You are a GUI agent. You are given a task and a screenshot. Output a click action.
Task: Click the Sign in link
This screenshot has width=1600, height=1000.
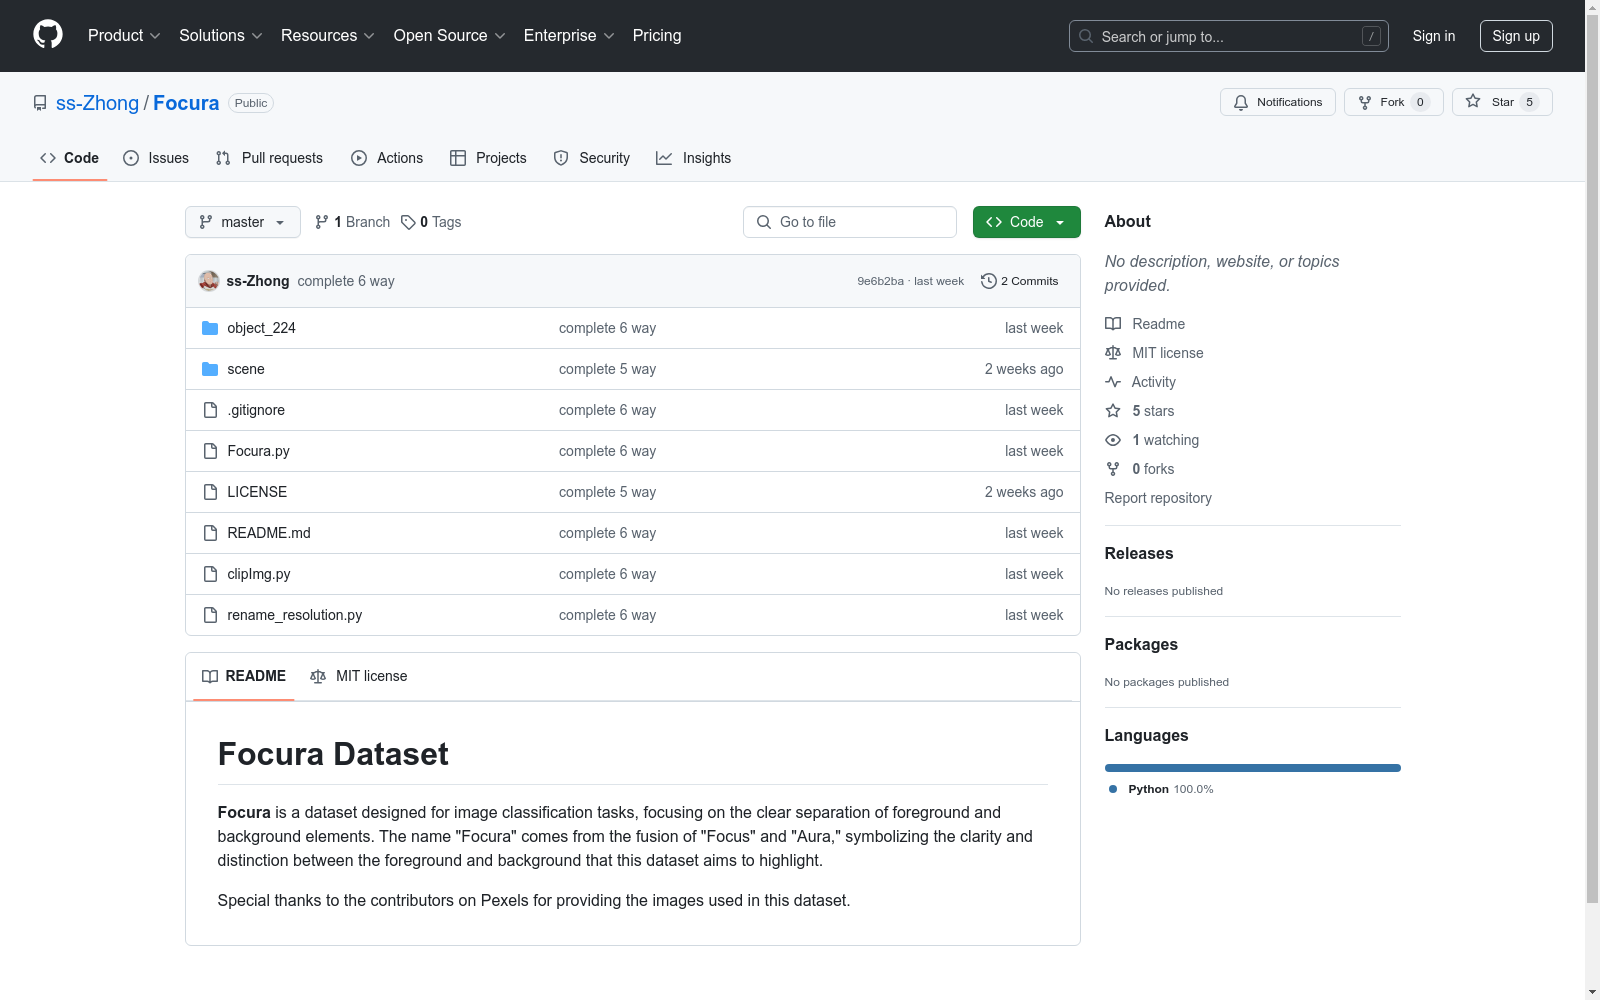pos(1434,36)
